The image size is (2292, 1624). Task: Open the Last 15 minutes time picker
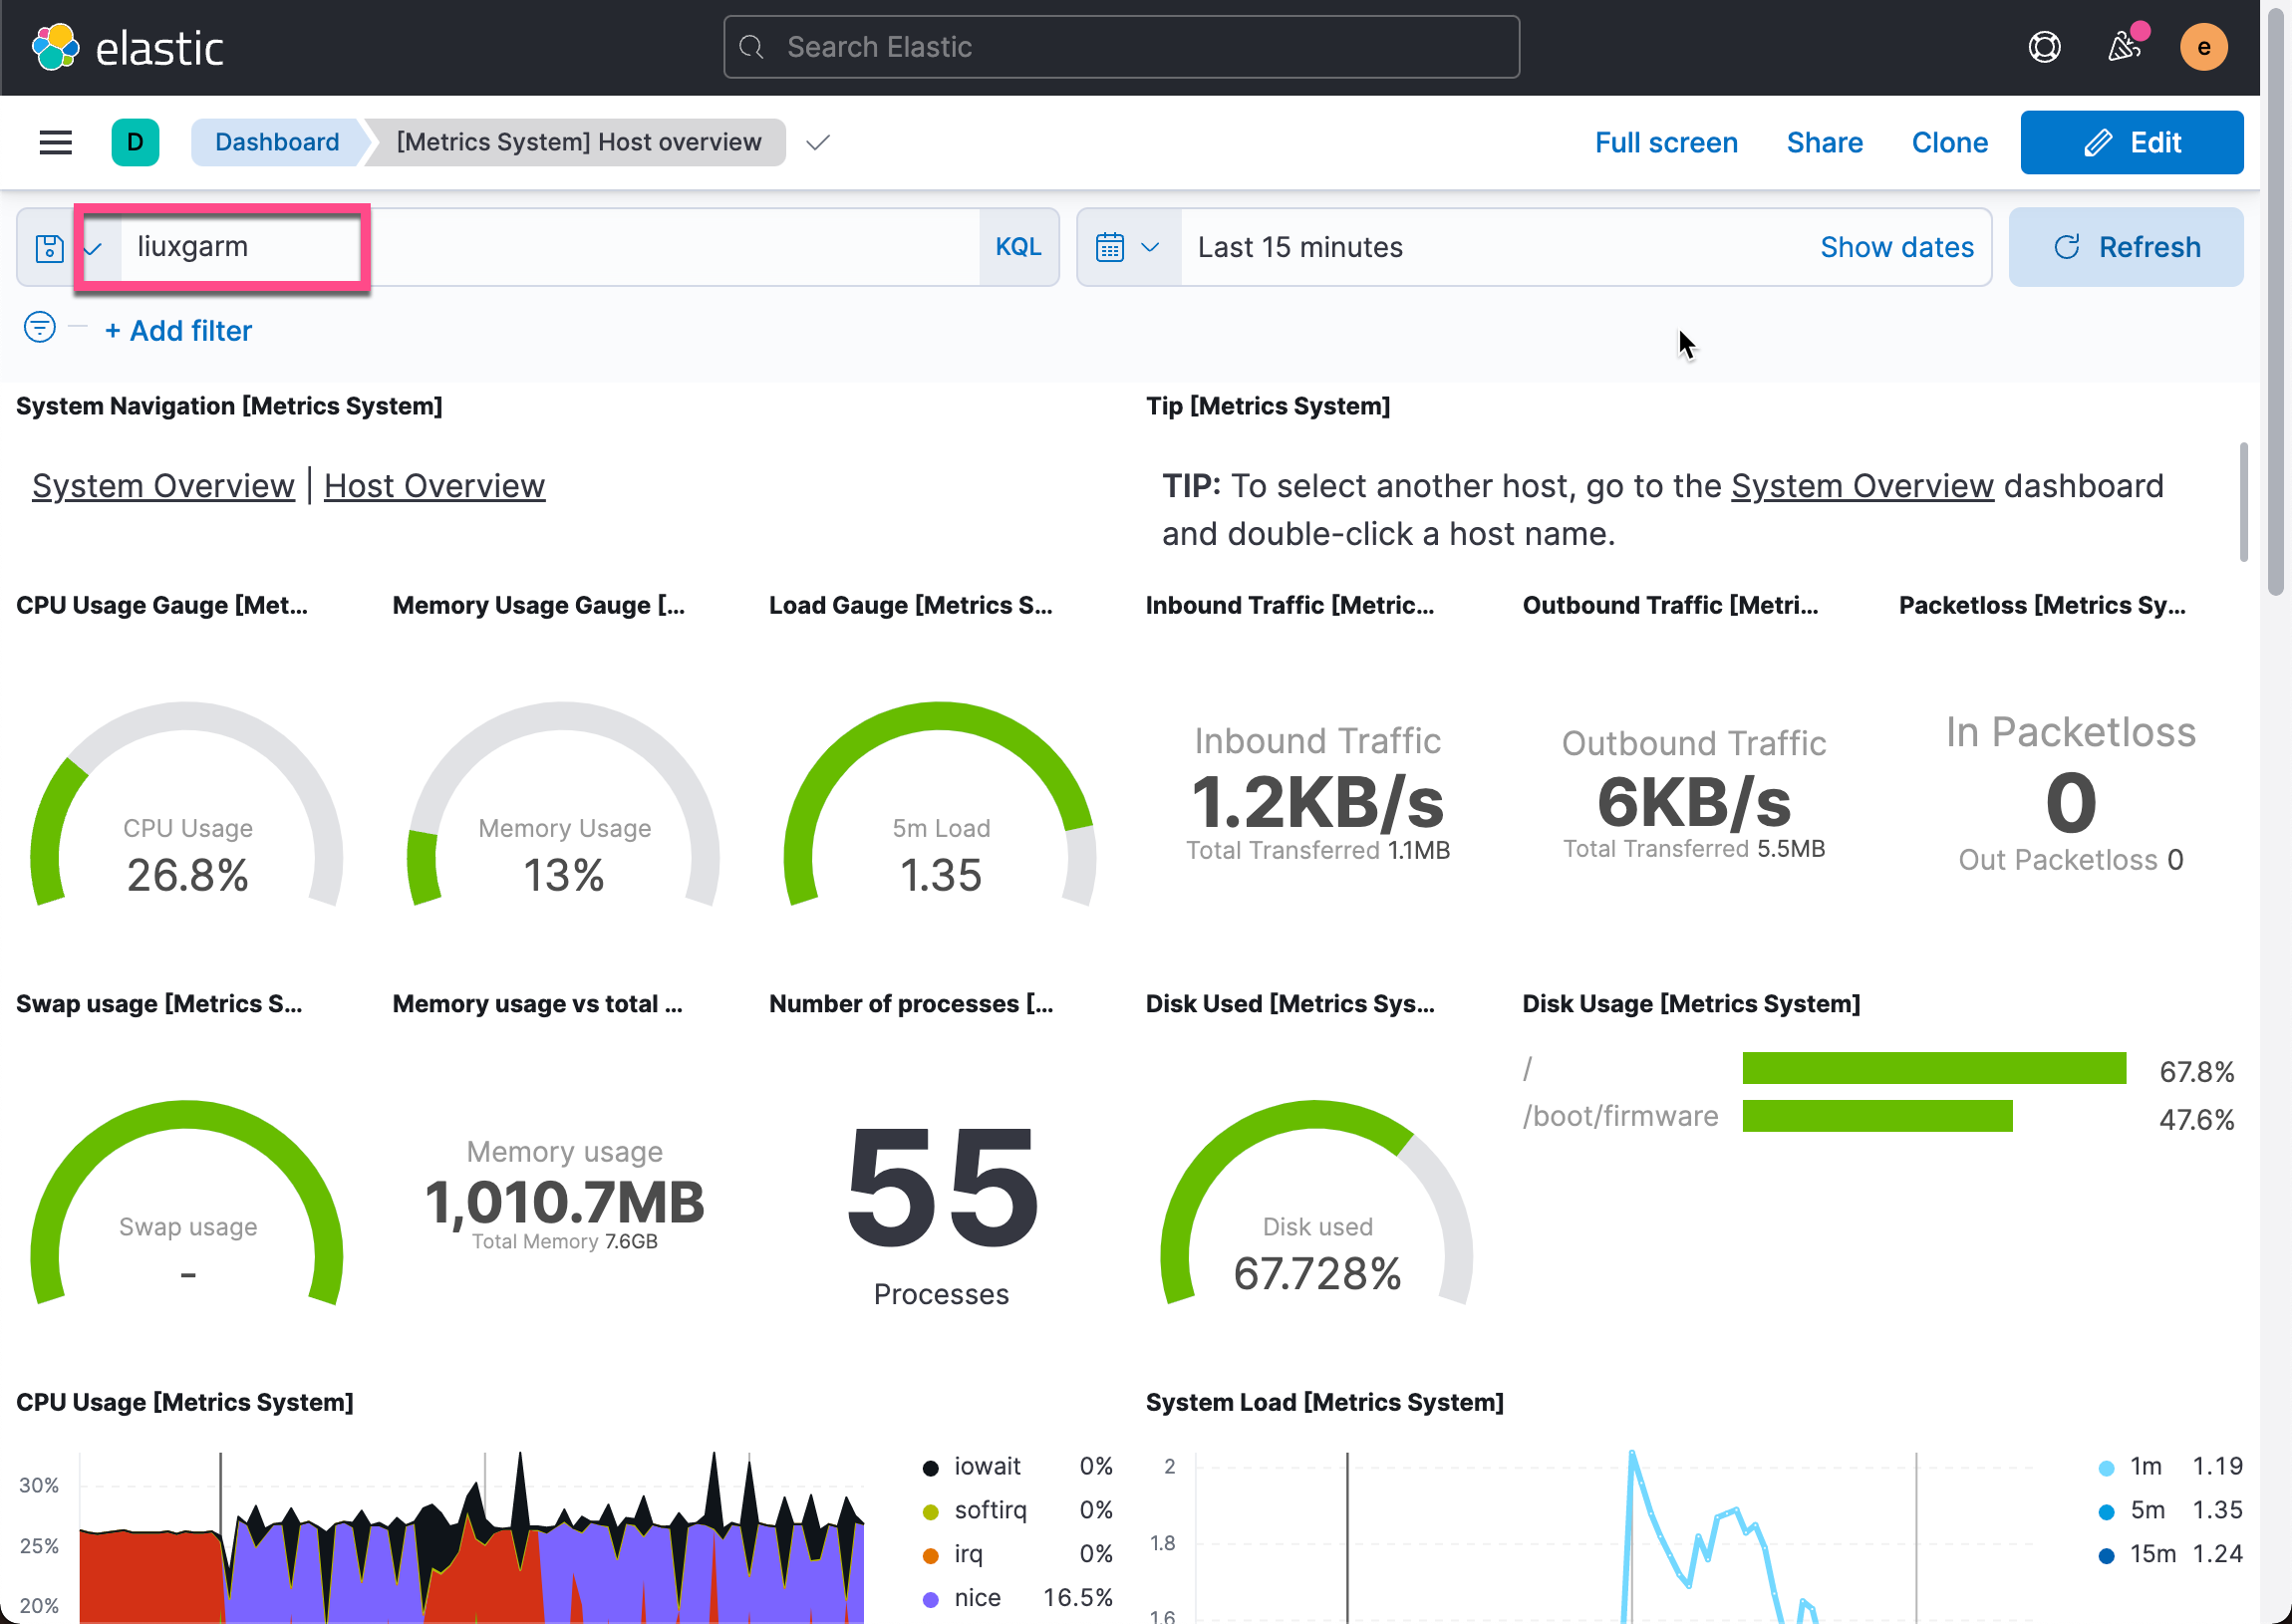coord(1300,247)
